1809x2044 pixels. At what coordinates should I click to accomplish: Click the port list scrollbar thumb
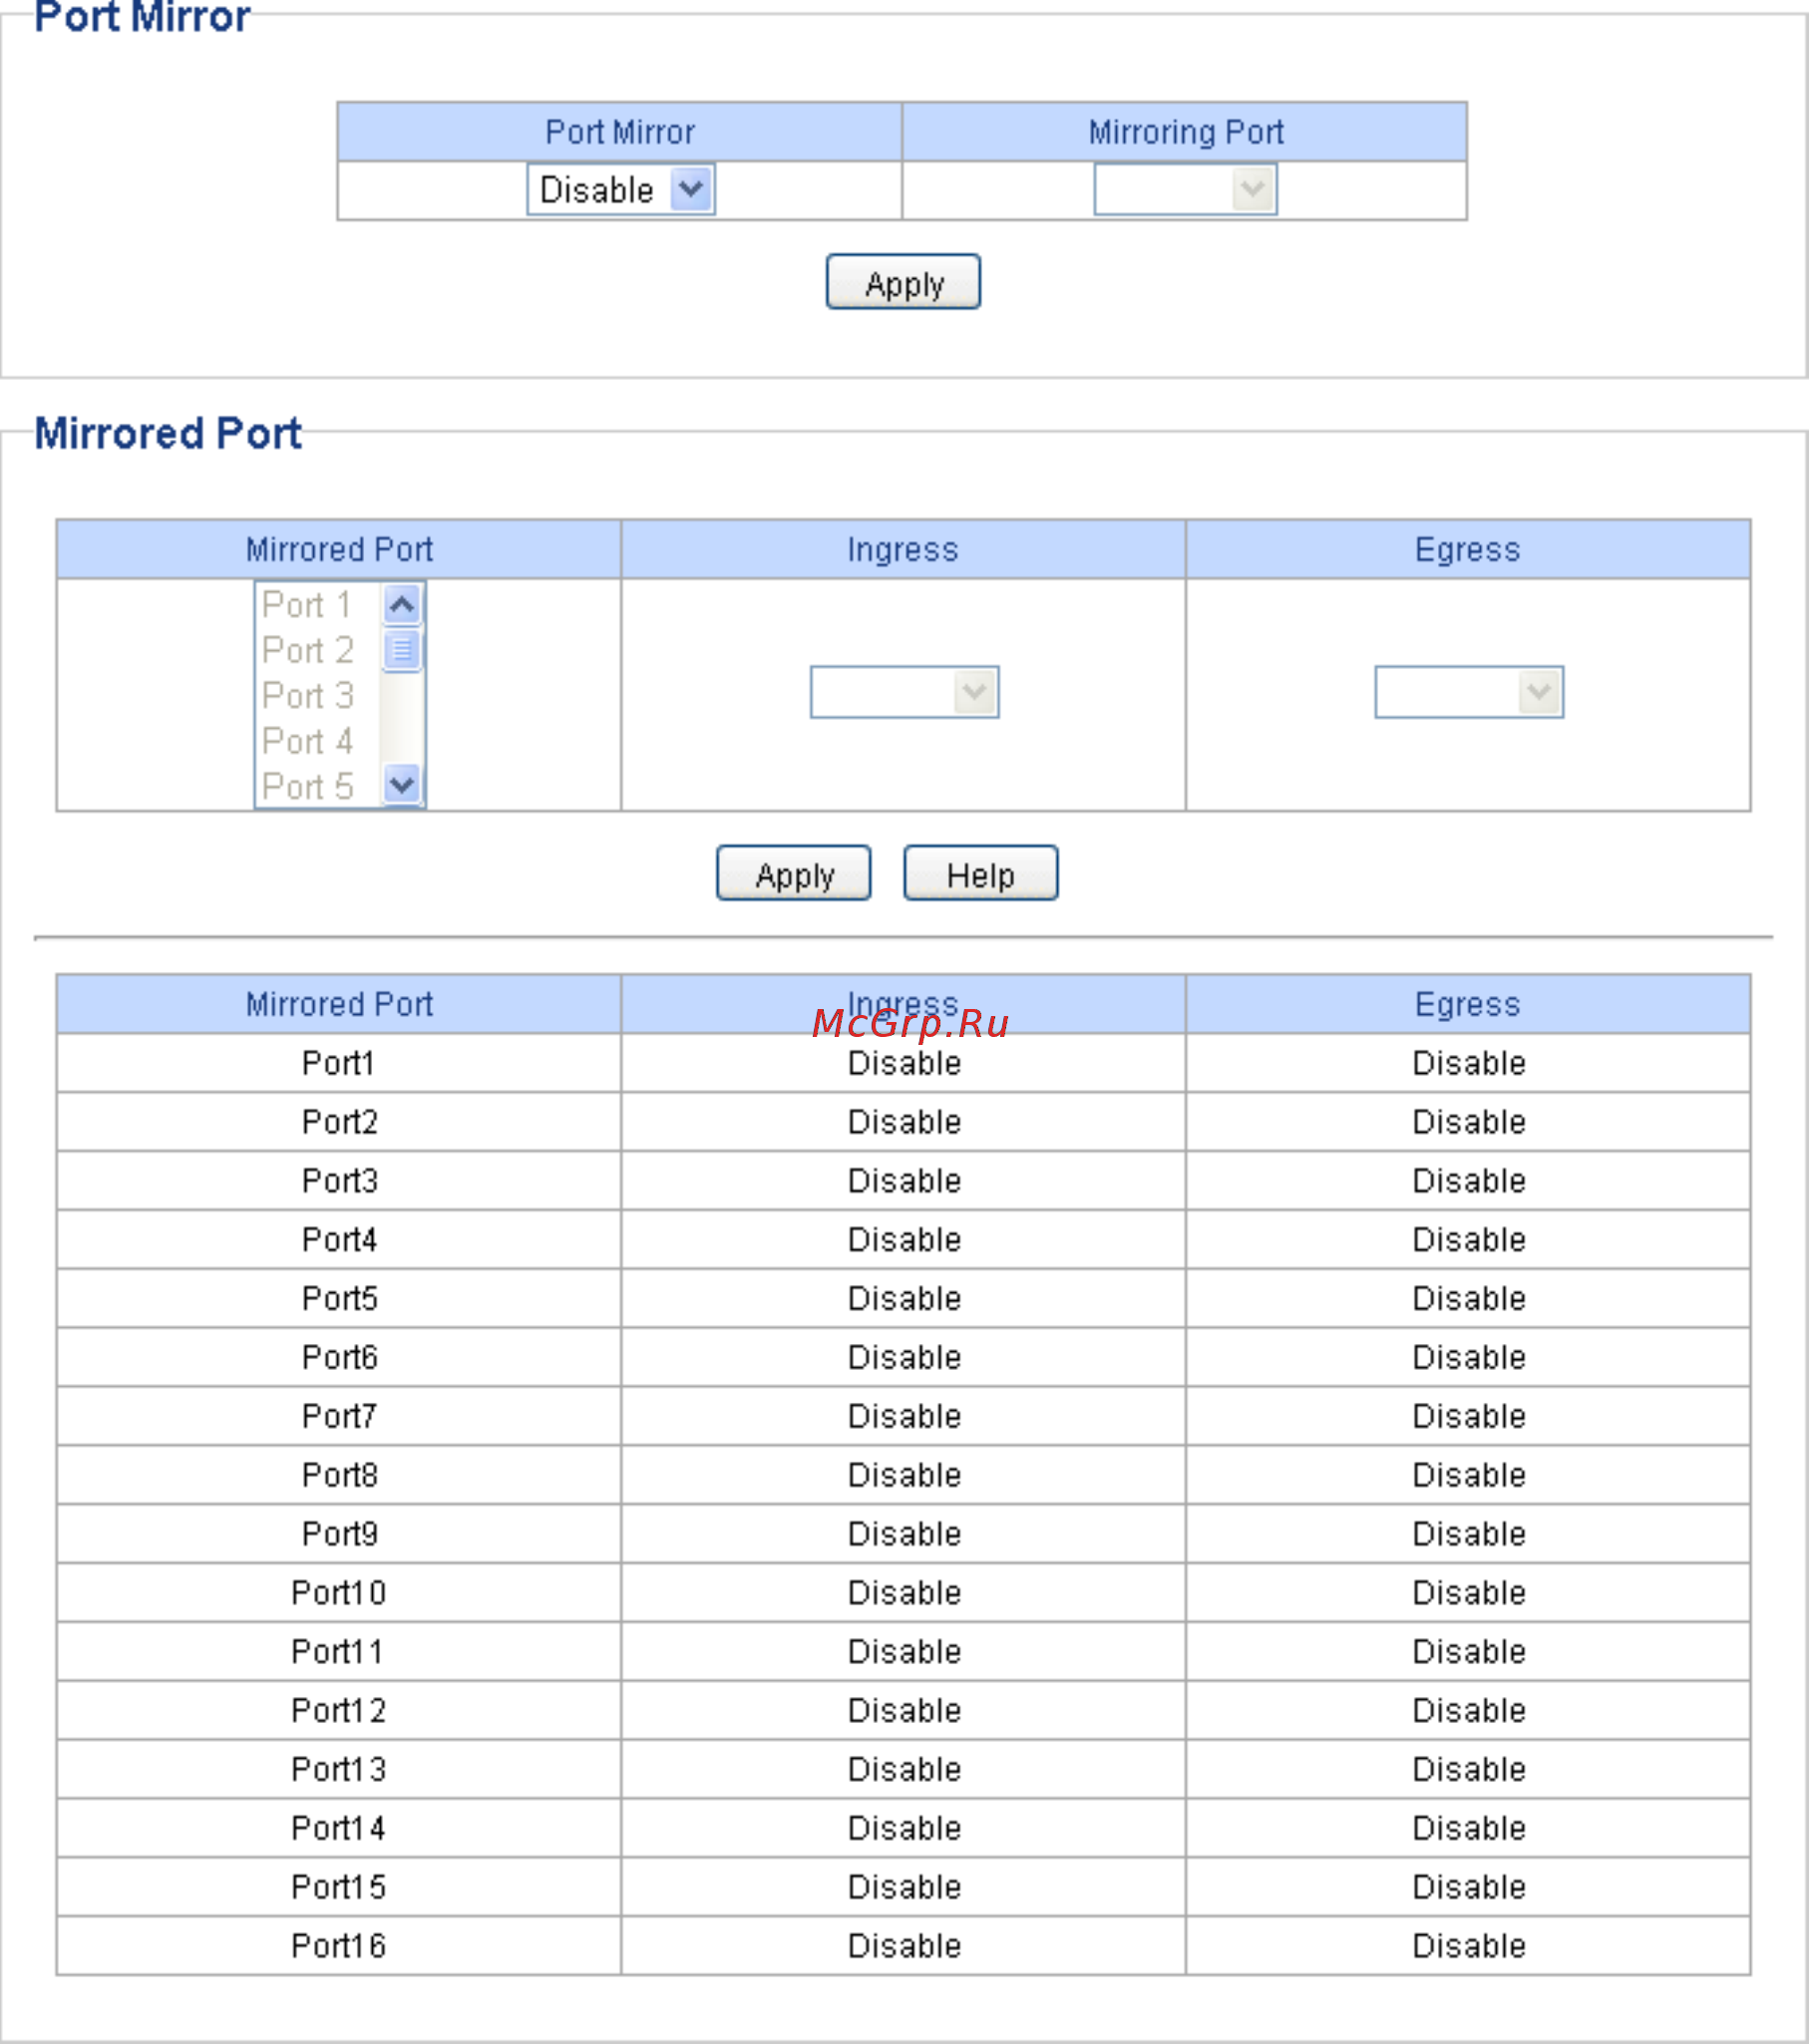tap(402, 650)
